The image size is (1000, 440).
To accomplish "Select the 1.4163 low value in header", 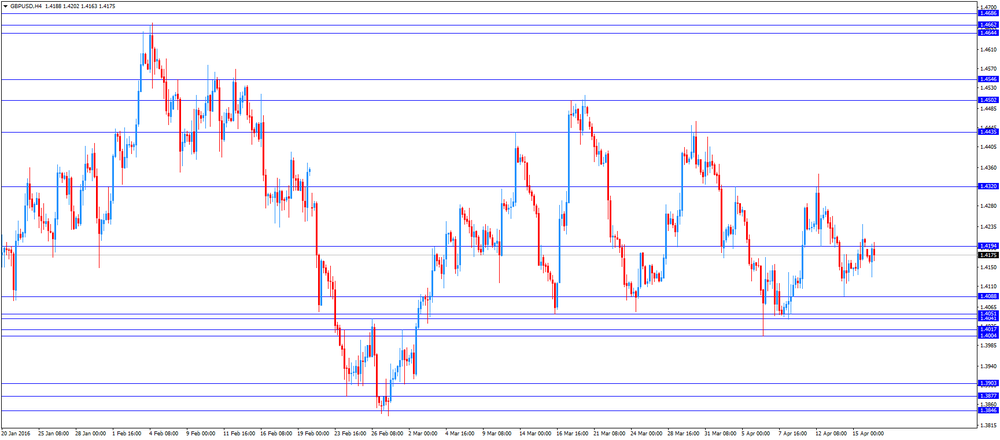I will coord(89,6).
